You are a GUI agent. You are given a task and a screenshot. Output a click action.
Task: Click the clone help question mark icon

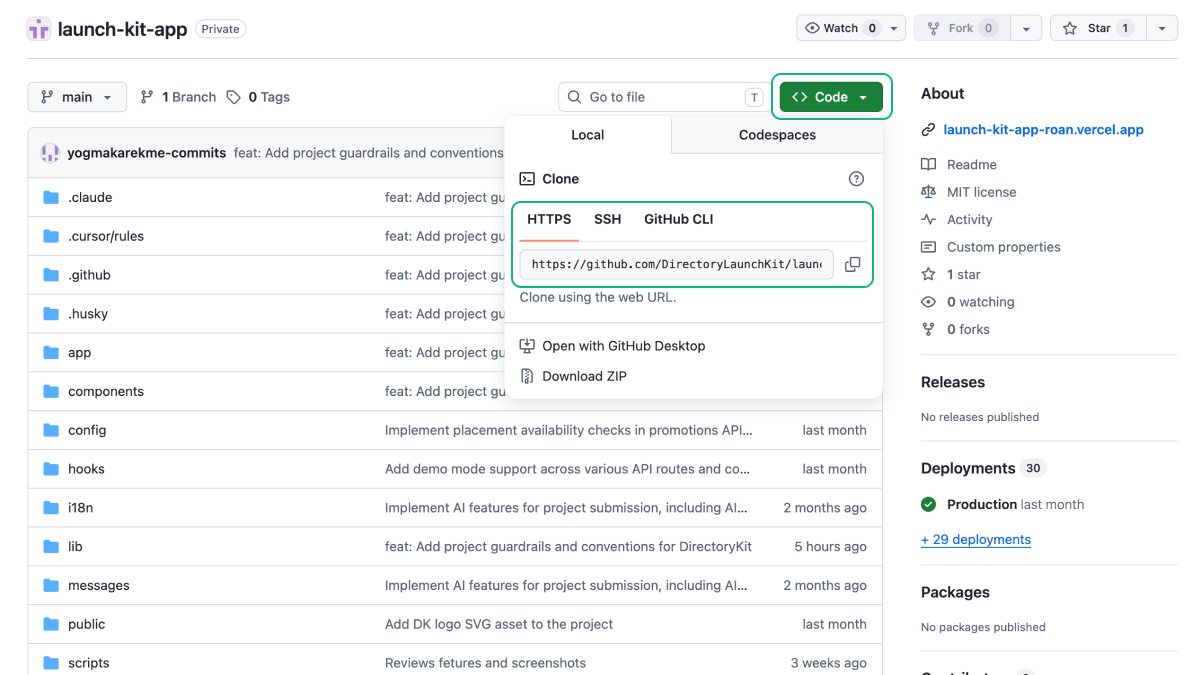tap(856, 179)
